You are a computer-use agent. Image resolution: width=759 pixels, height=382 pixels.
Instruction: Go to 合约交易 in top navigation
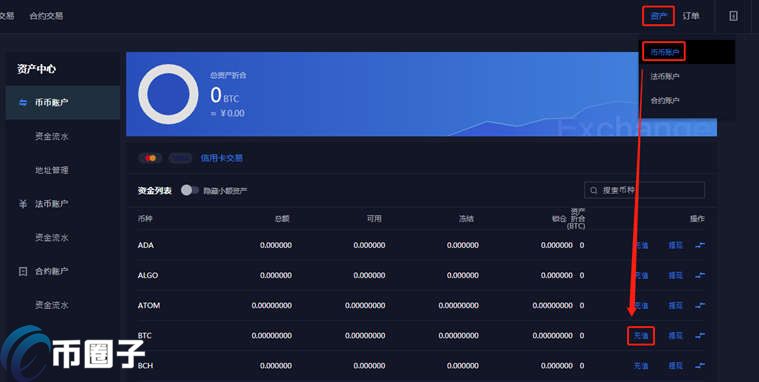click(46, 16)
